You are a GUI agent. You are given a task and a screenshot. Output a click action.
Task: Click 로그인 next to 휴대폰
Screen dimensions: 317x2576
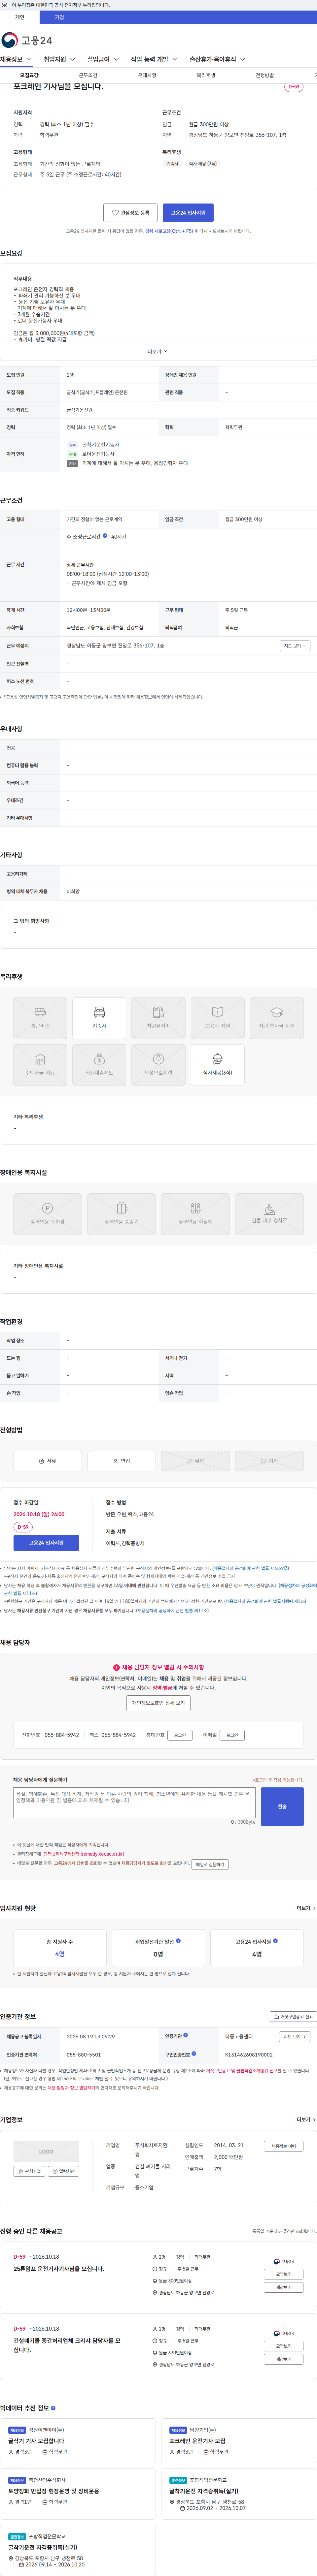[180, 1735]
